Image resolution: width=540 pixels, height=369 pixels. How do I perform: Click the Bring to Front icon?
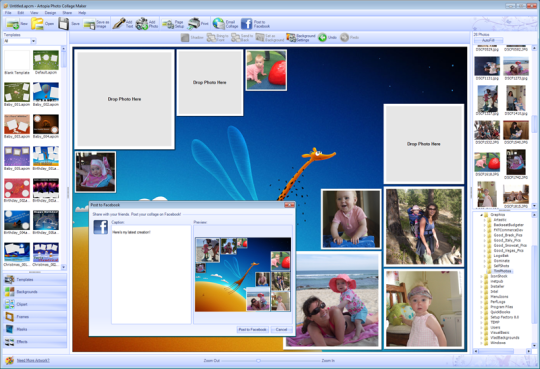(x=211, y=38)
